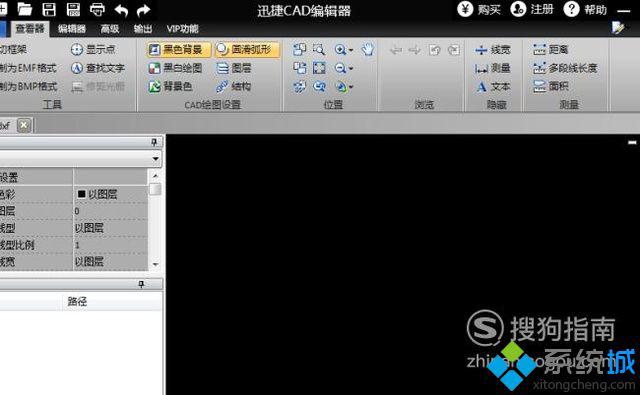The width and height of the screenshot is (640, 395).
Task: Open the VIP功能 tab
Action: pos(182,29)
